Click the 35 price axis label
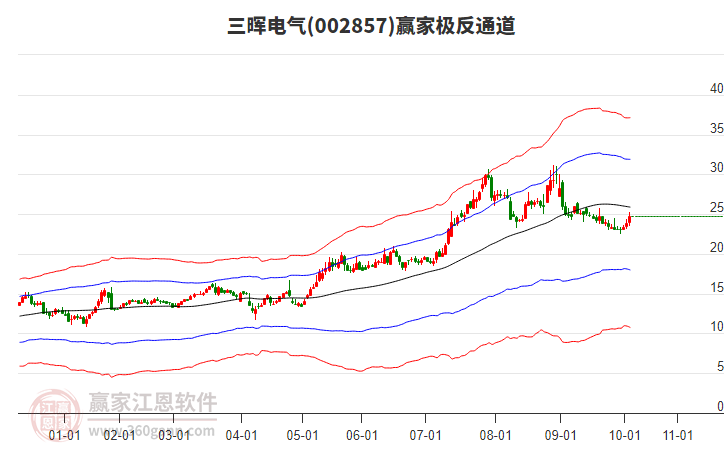This screenshot has width=726, height=450. click(x=716, y=128)
